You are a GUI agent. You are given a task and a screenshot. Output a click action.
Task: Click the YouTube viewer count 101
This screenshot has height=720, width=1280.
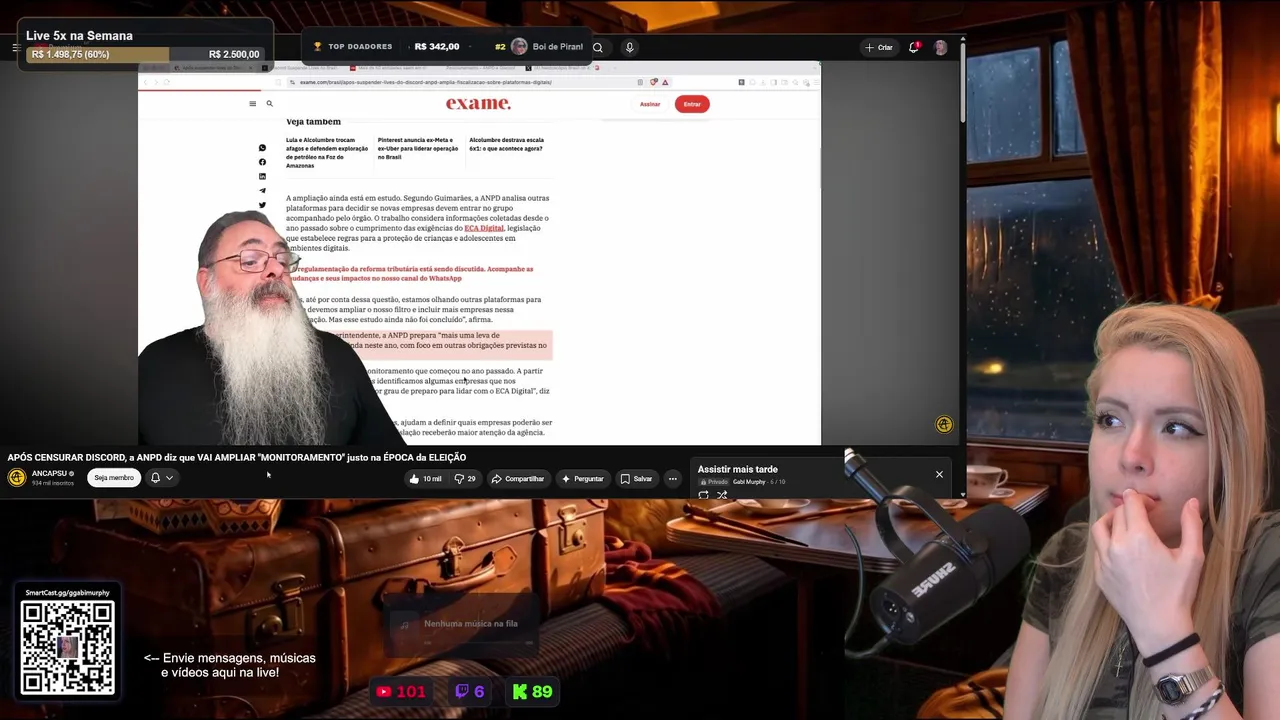[401, 692]
